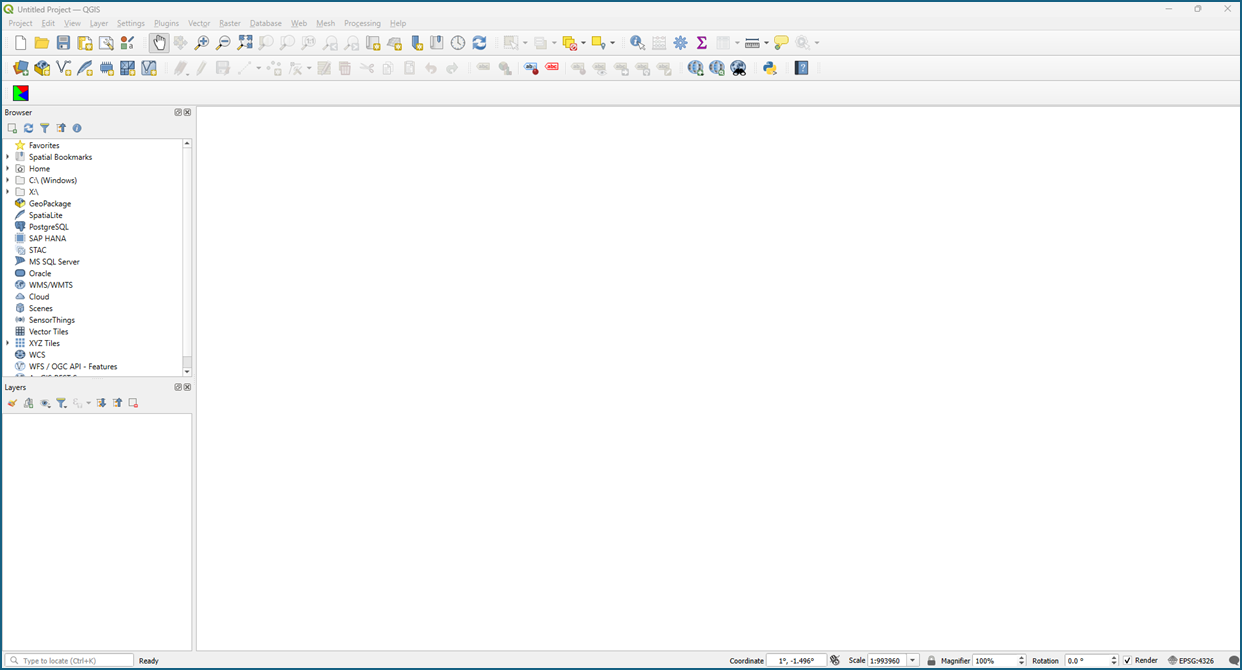Image resolution: width=1242 pixels, height=670 pixels.
Task: Click New GeoPackage Layer icon
Action: pos(42,68)
